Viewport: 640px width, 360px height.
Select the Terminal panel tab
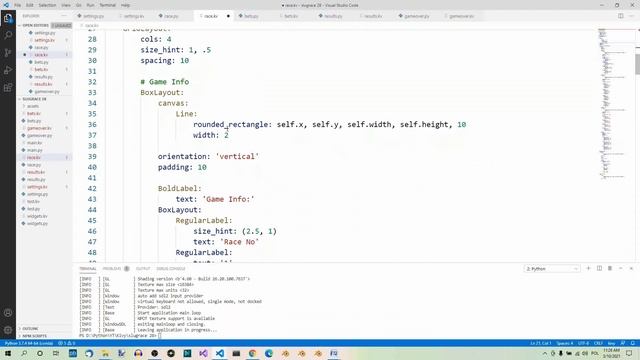(88, 269)
